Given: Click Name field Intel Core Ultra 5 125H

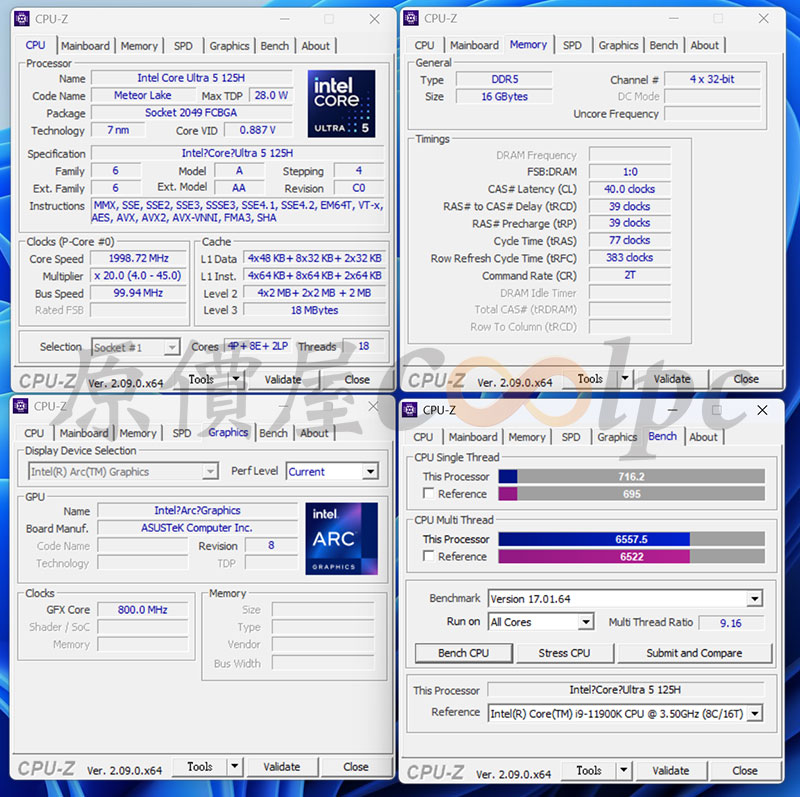Looking at the screenshot, I should click(x=191, y=78).
